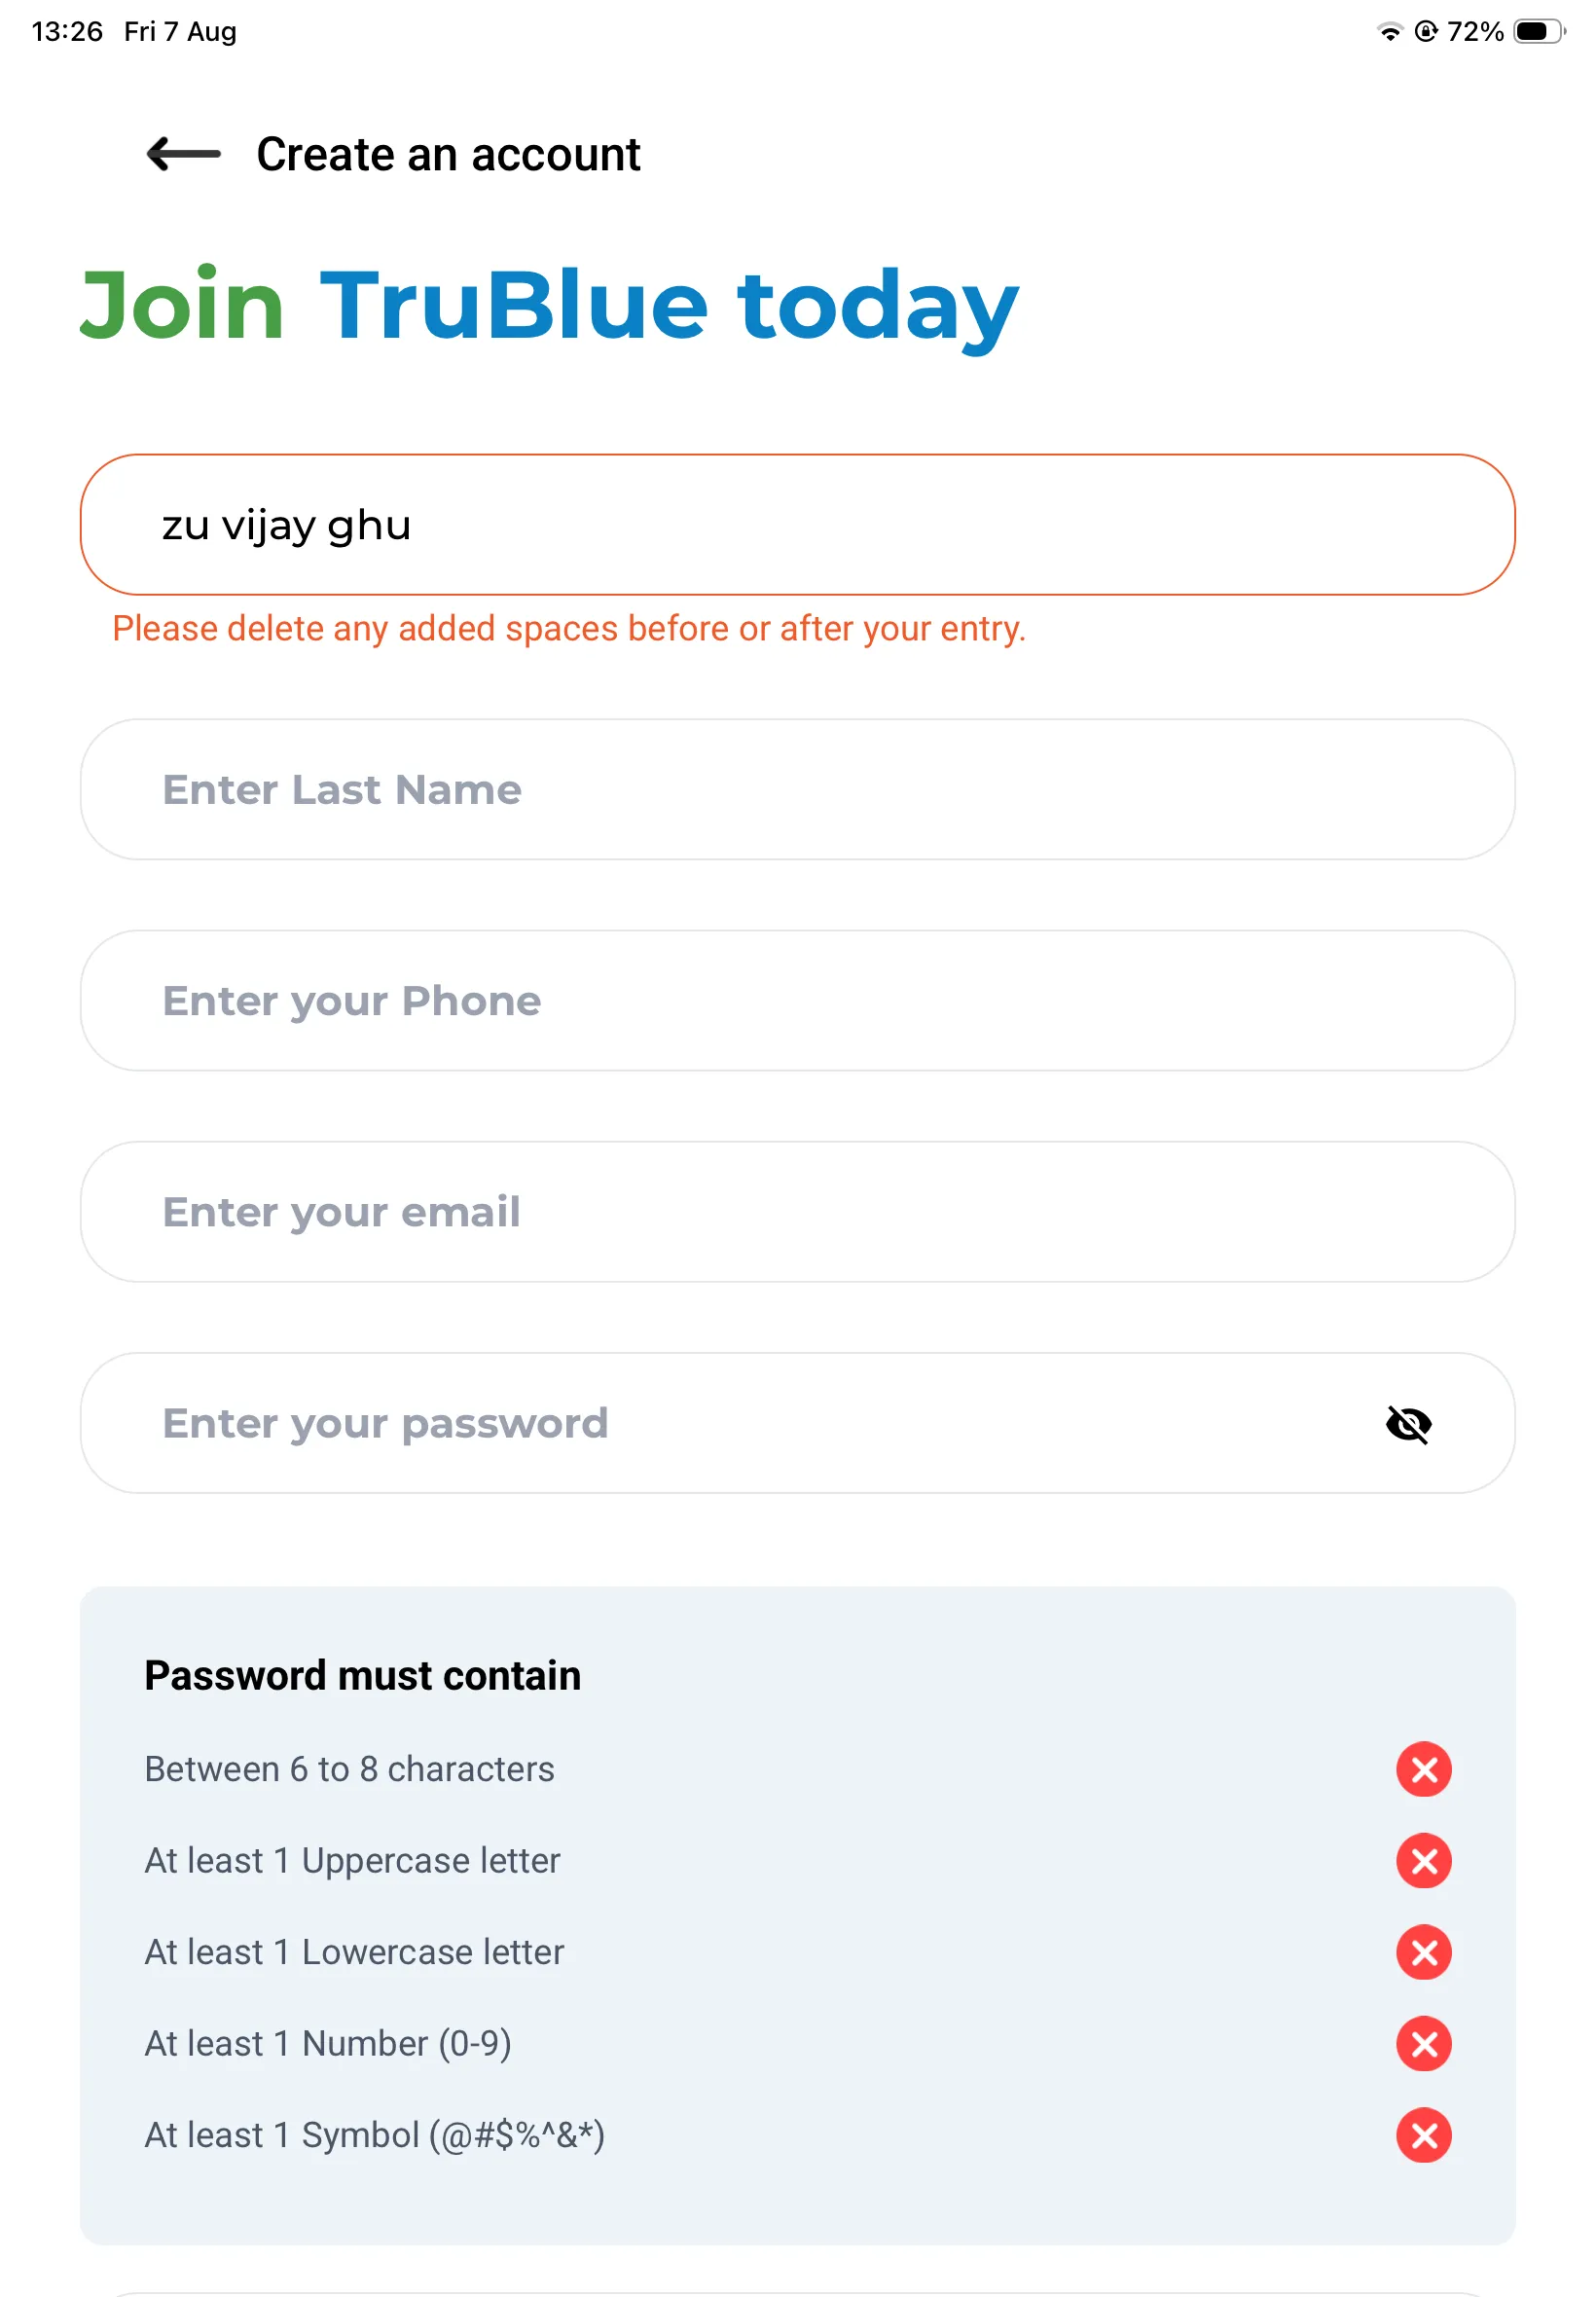The image size is (1596, 2297).
Task: Select the Enter your email field
Action: (x=797, y=1212)
